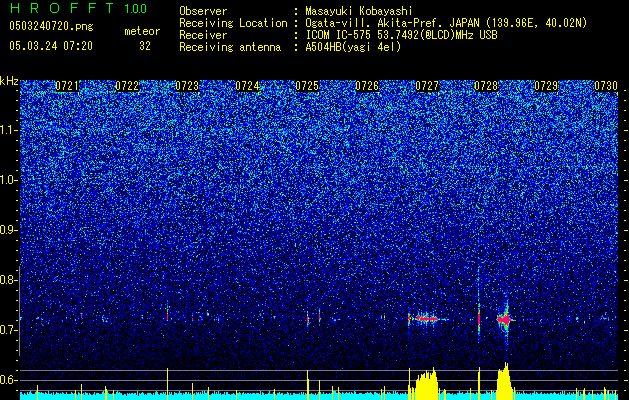Click the yellow power peak below the 0728 burst

point(505,381)
